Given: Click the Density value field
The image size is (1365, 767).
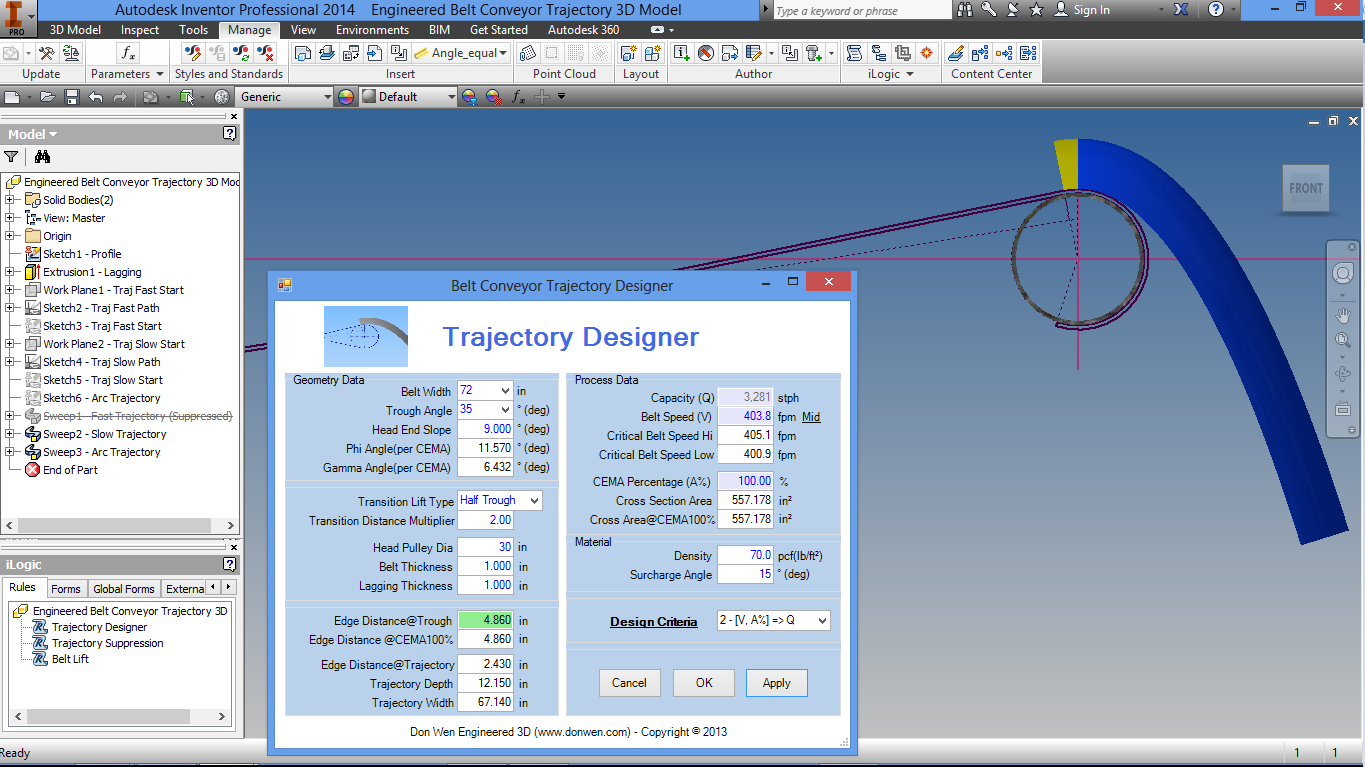Looking at the screenshot, I should point(745,555).
